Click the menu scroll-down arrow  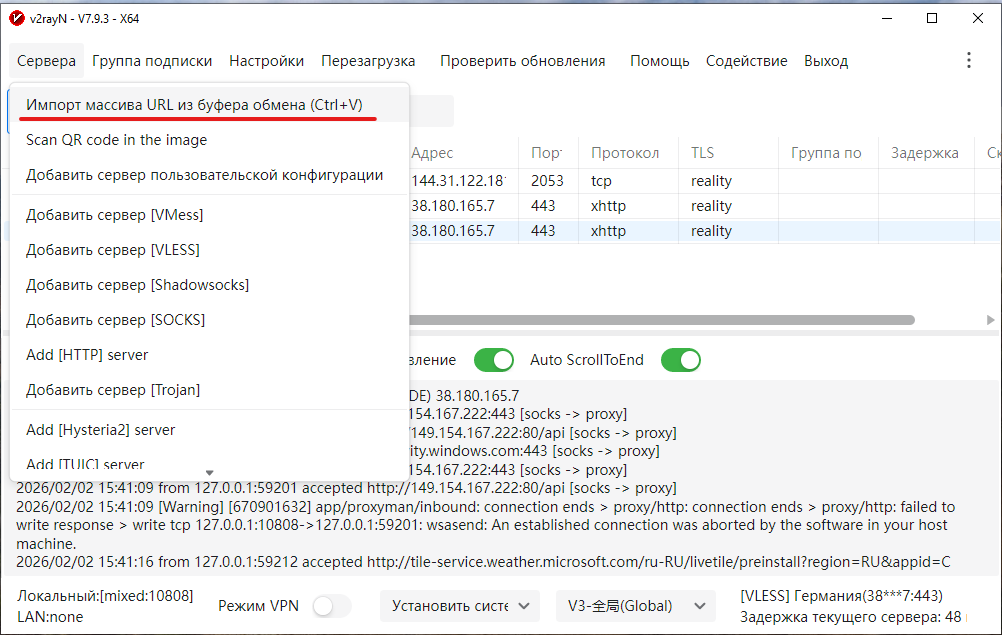[x=210, y=473]
